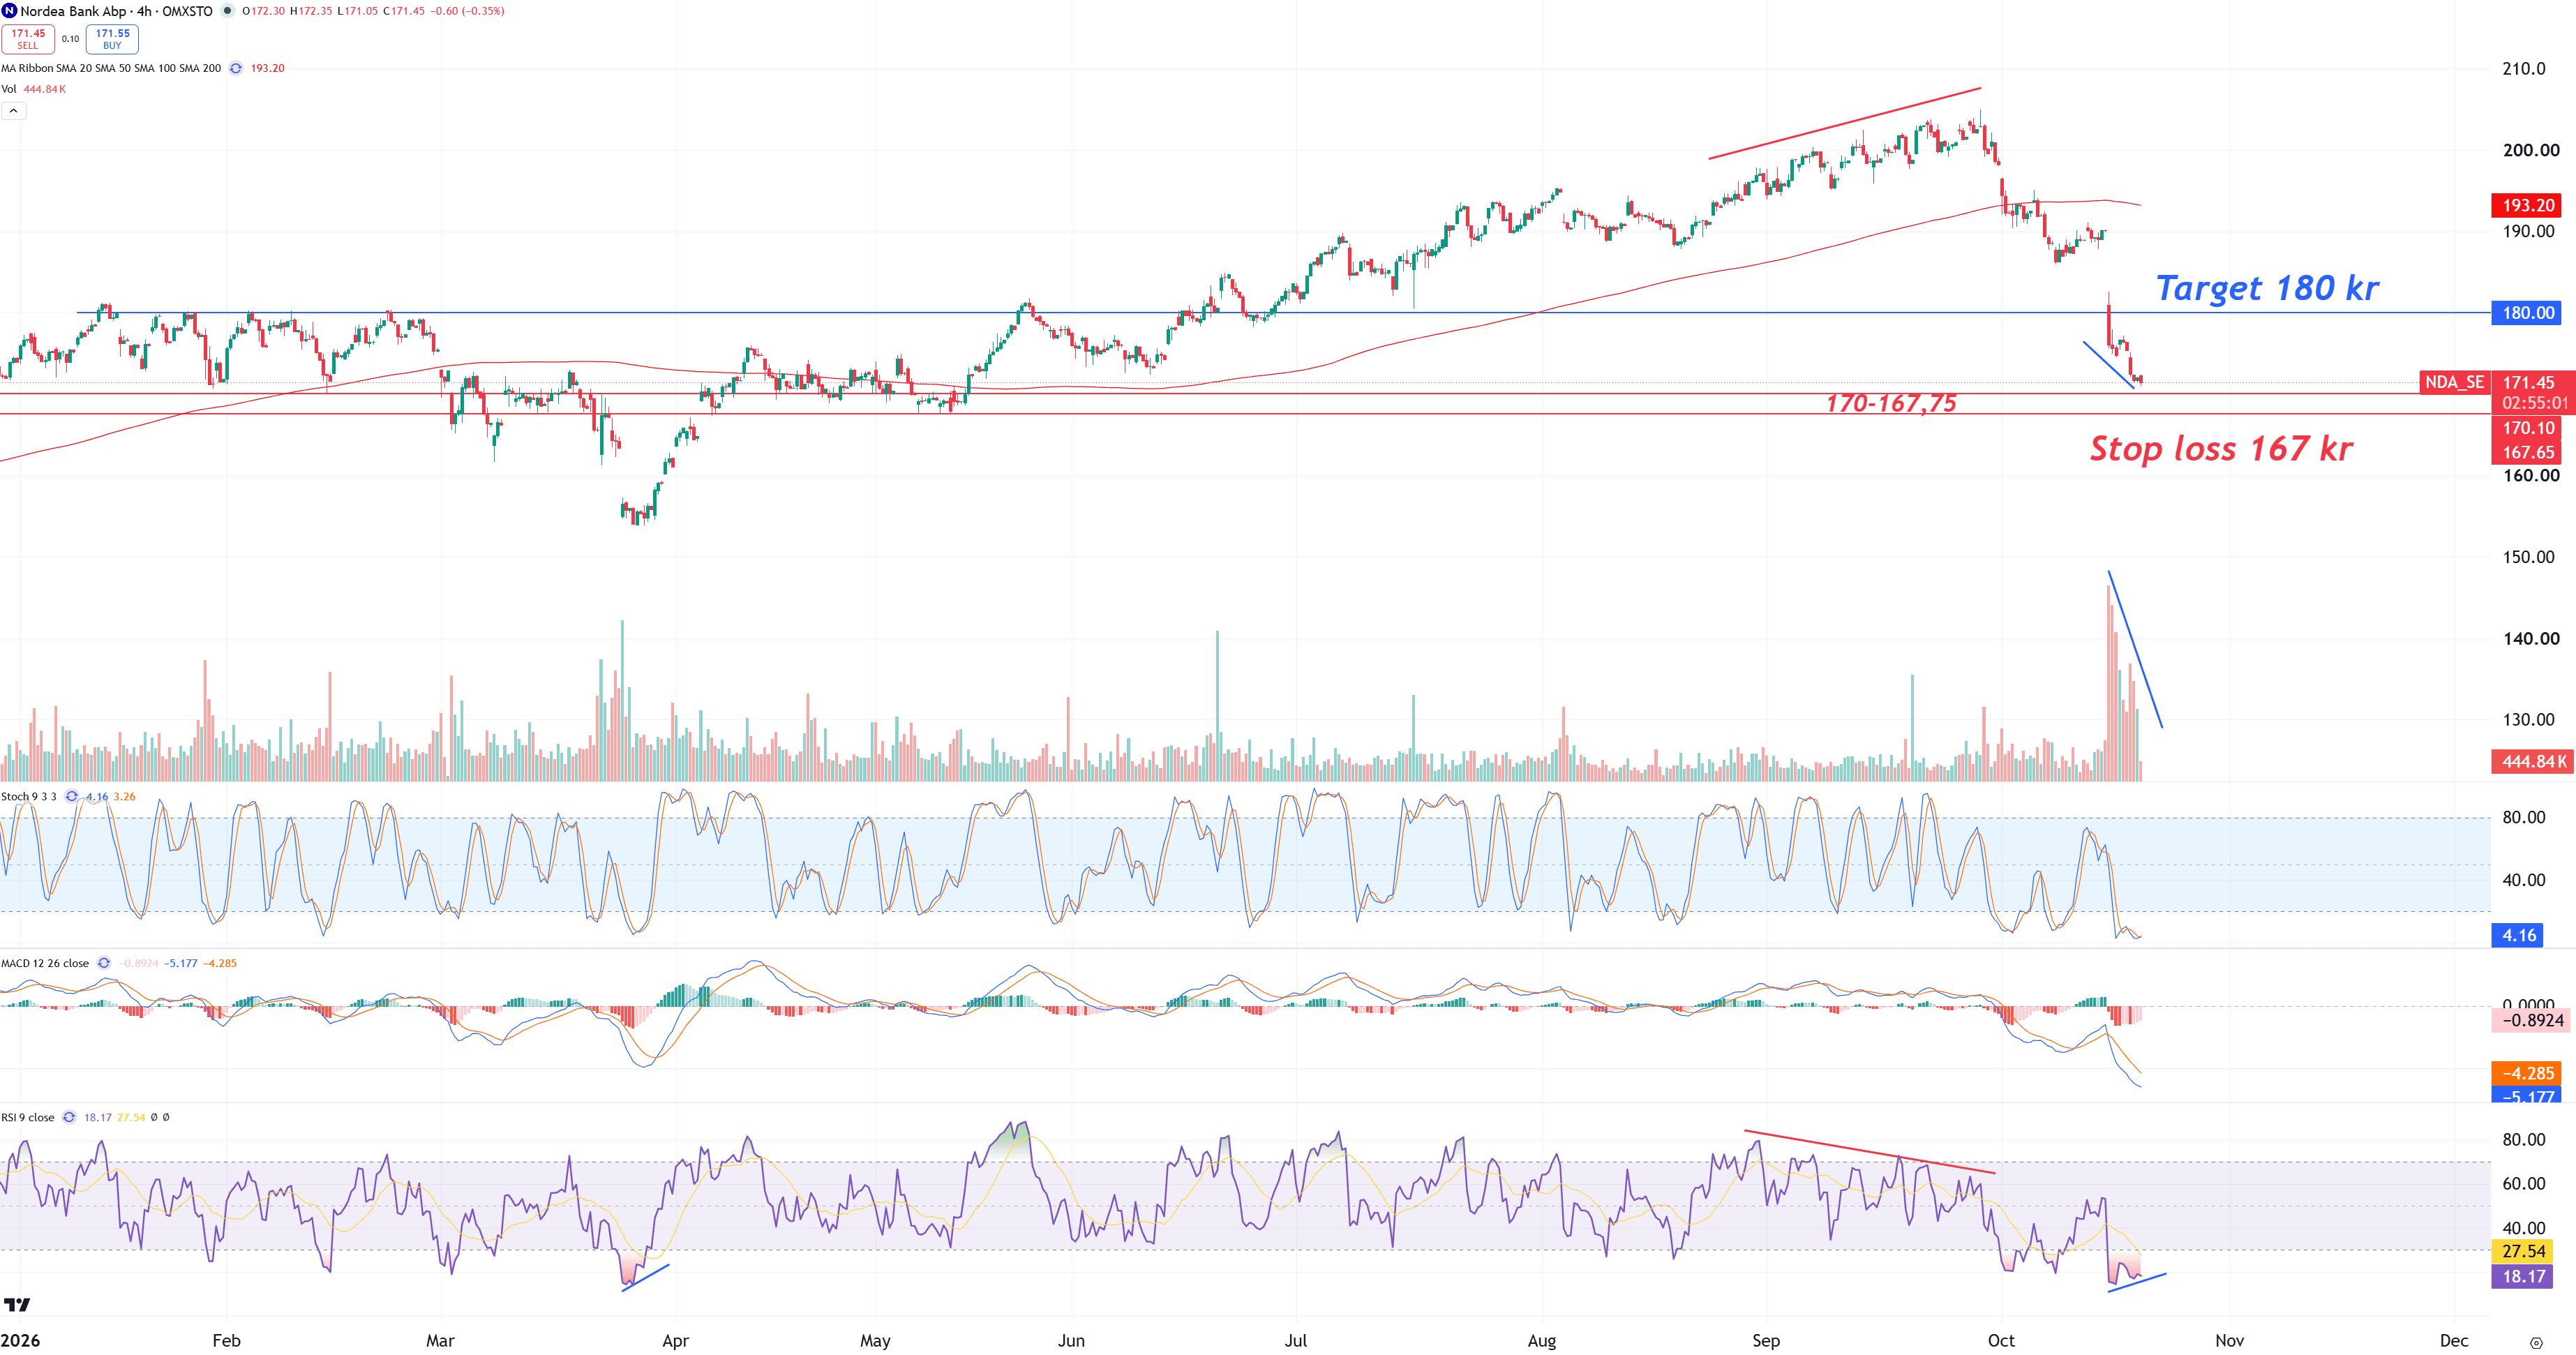The height and width of the screenshot is (1355, 2576).
Task: Click the refresh icon beside MA Ribbon
Action: point(236,68)
